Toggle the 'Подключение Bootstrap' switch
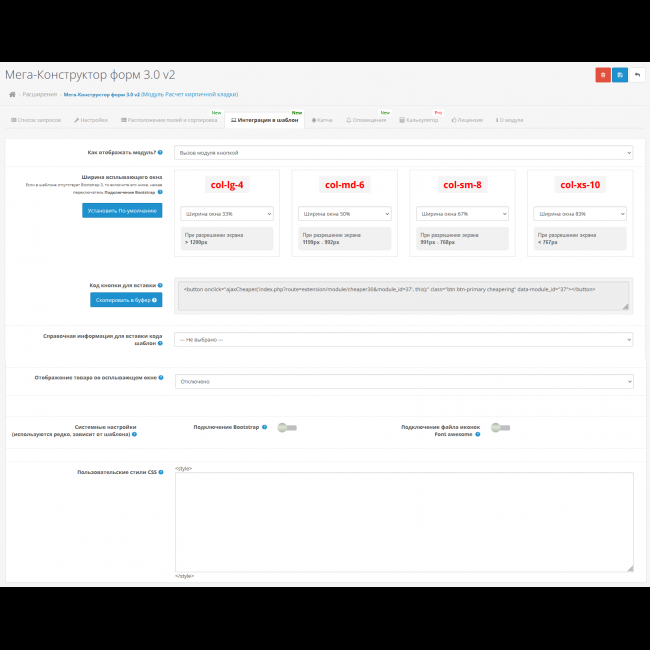The width and height of the screenshot is (650, 650). click(x=287, y=428)
